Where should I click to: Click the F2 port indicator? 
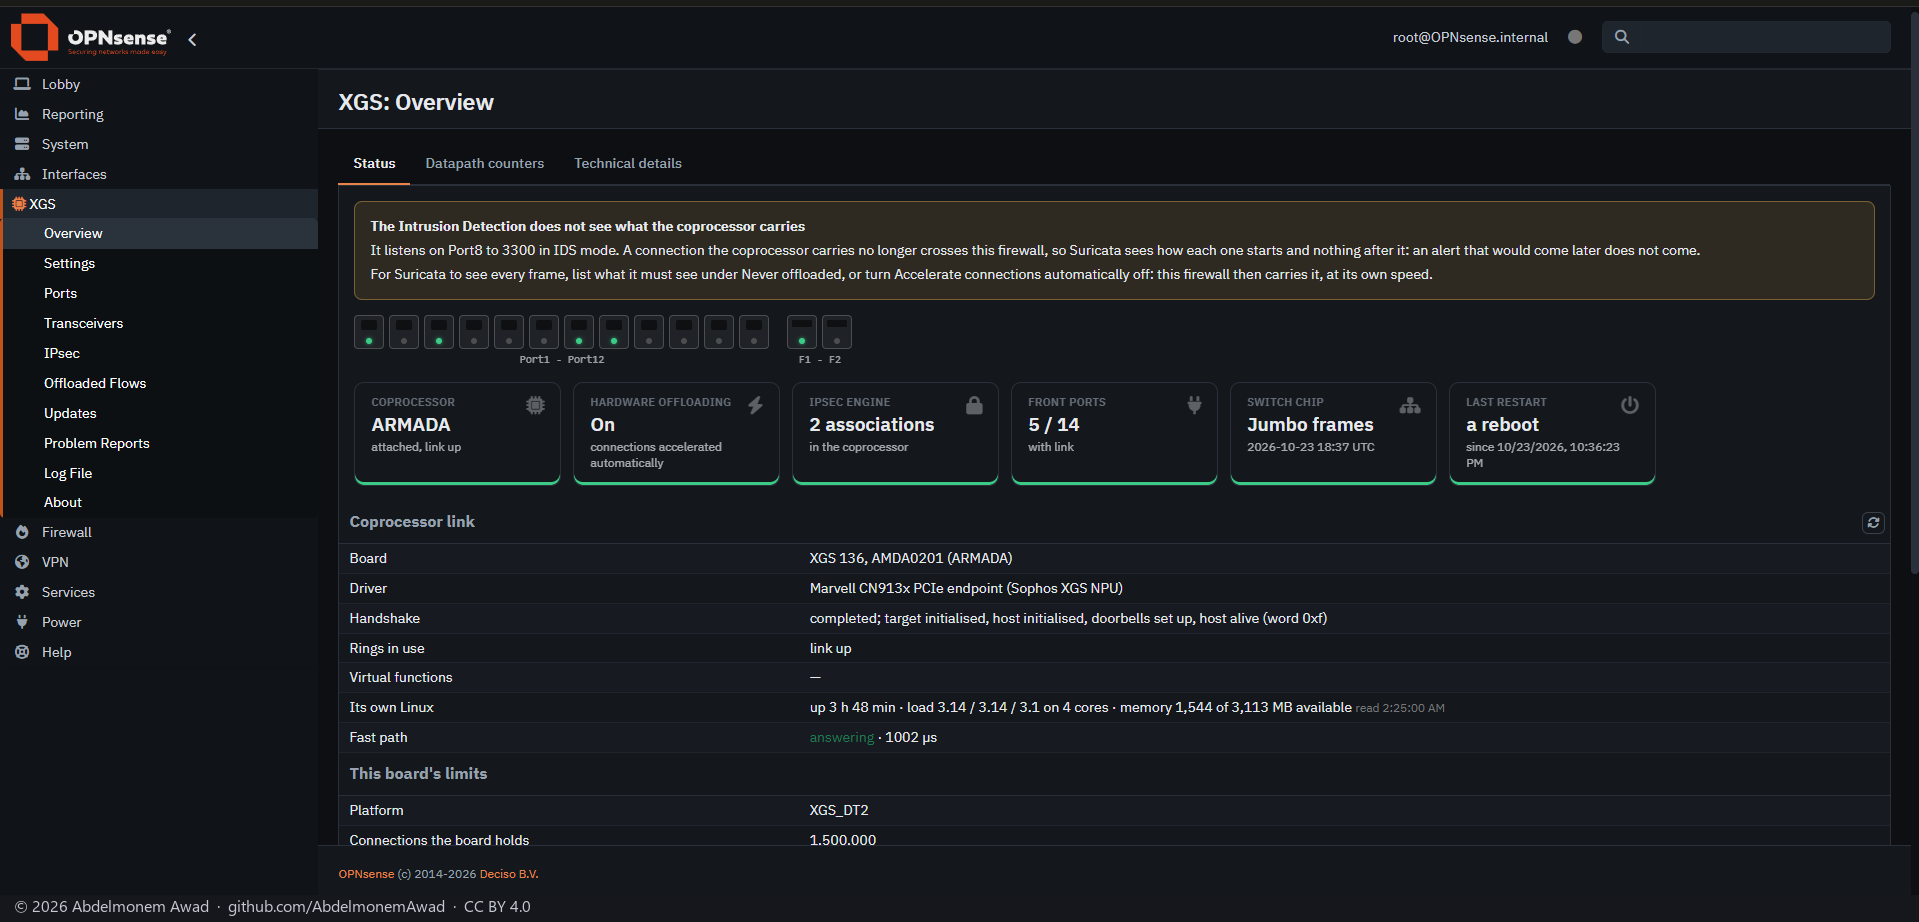pyautogui.click(x=837, y=332)
